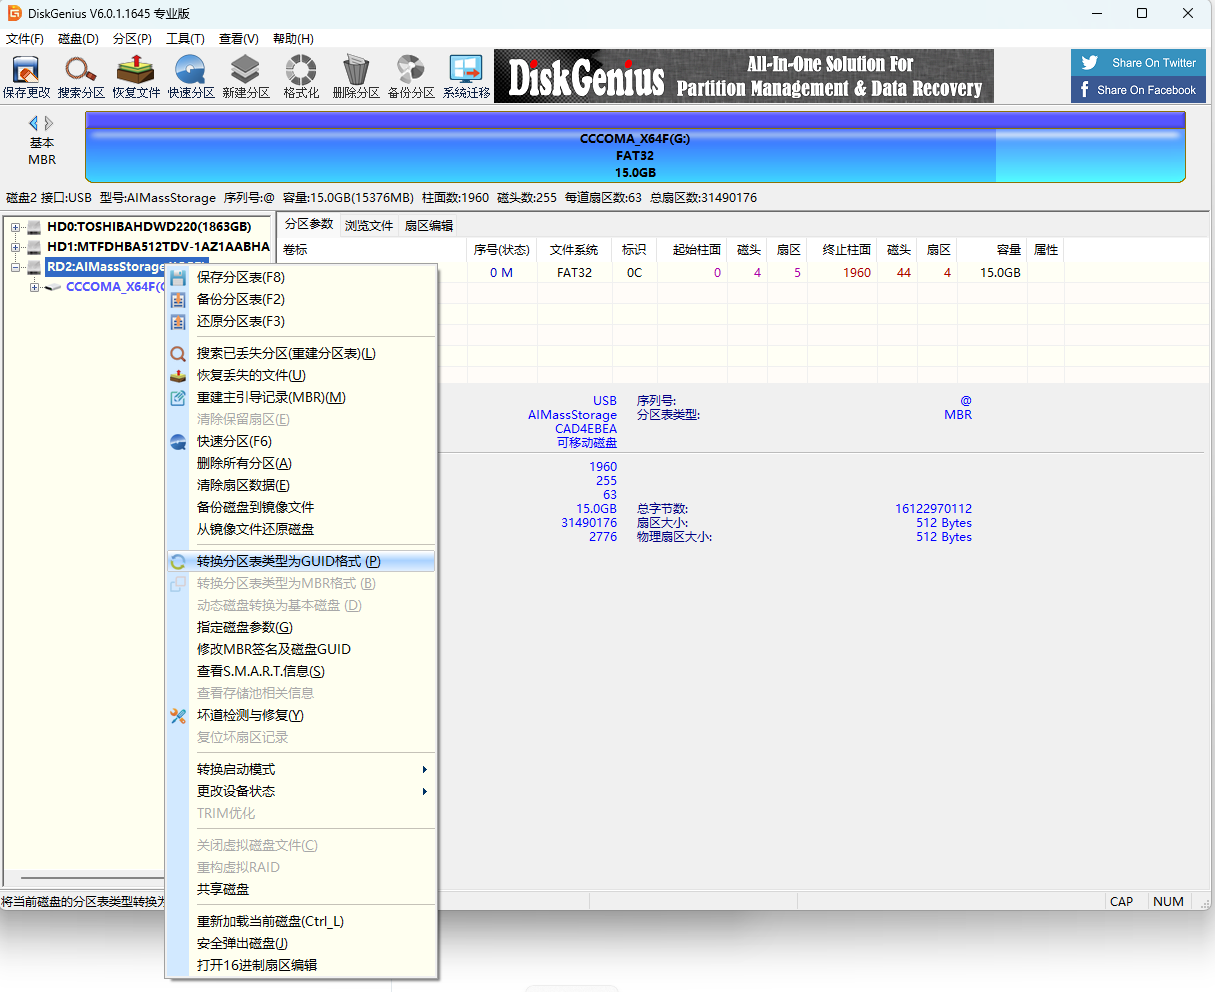Click the DiskGenius banner advertisement

coord(744,76)
